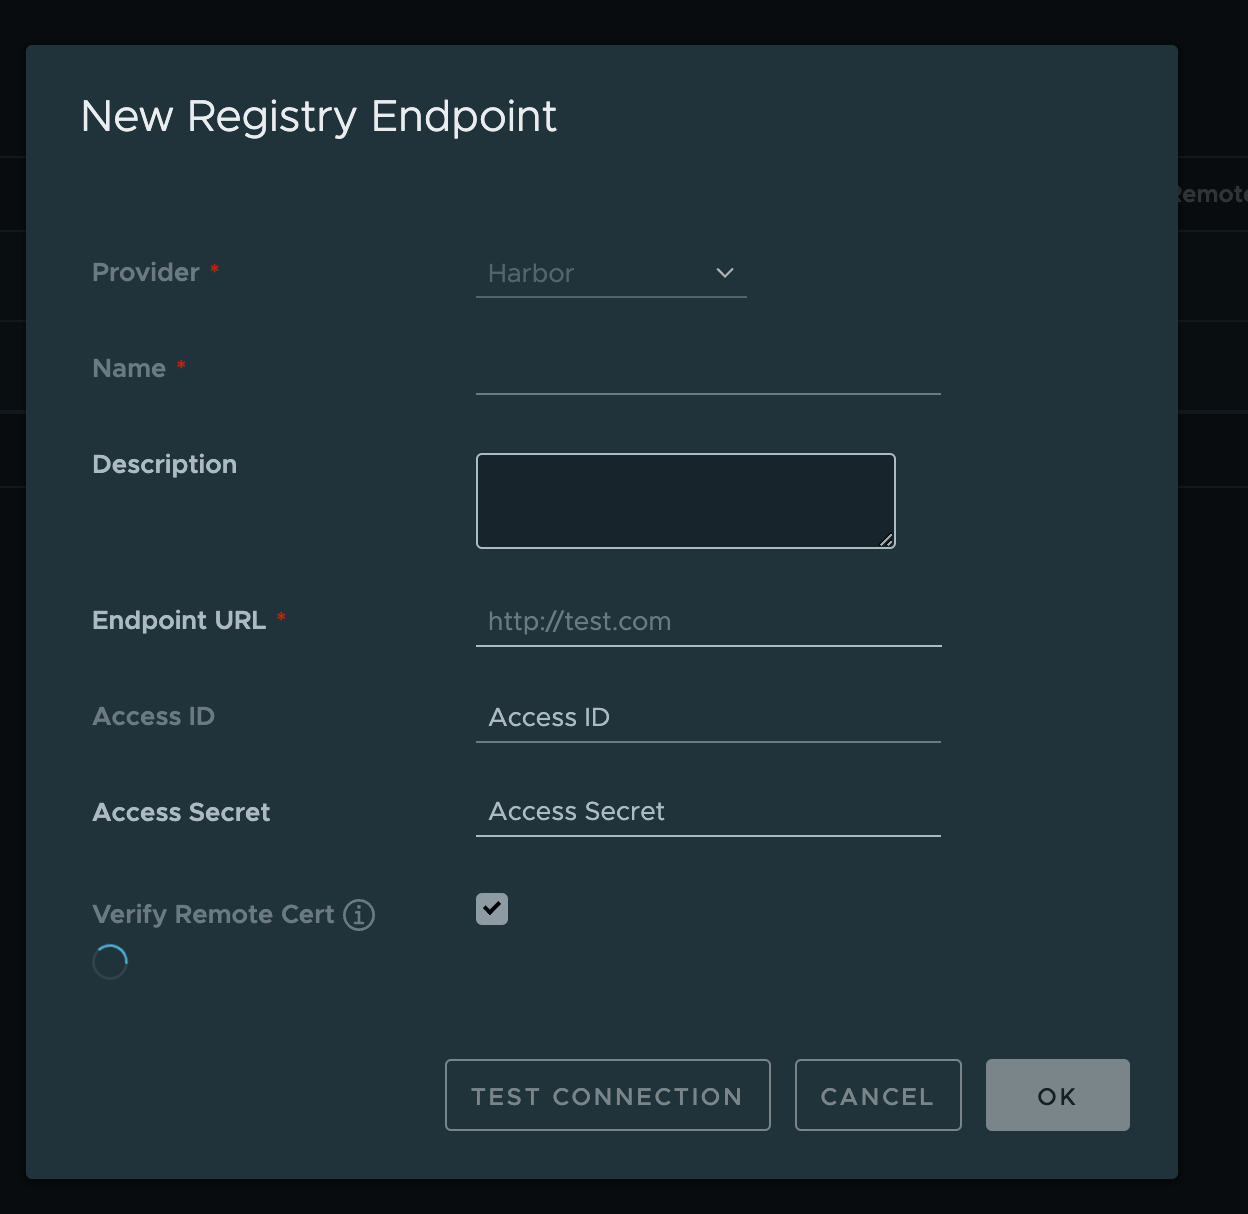This screenshot has width=1248, height=1214.
Task: Click the Endpoint URL field showing http://test.com
Action: click(708, 621)
